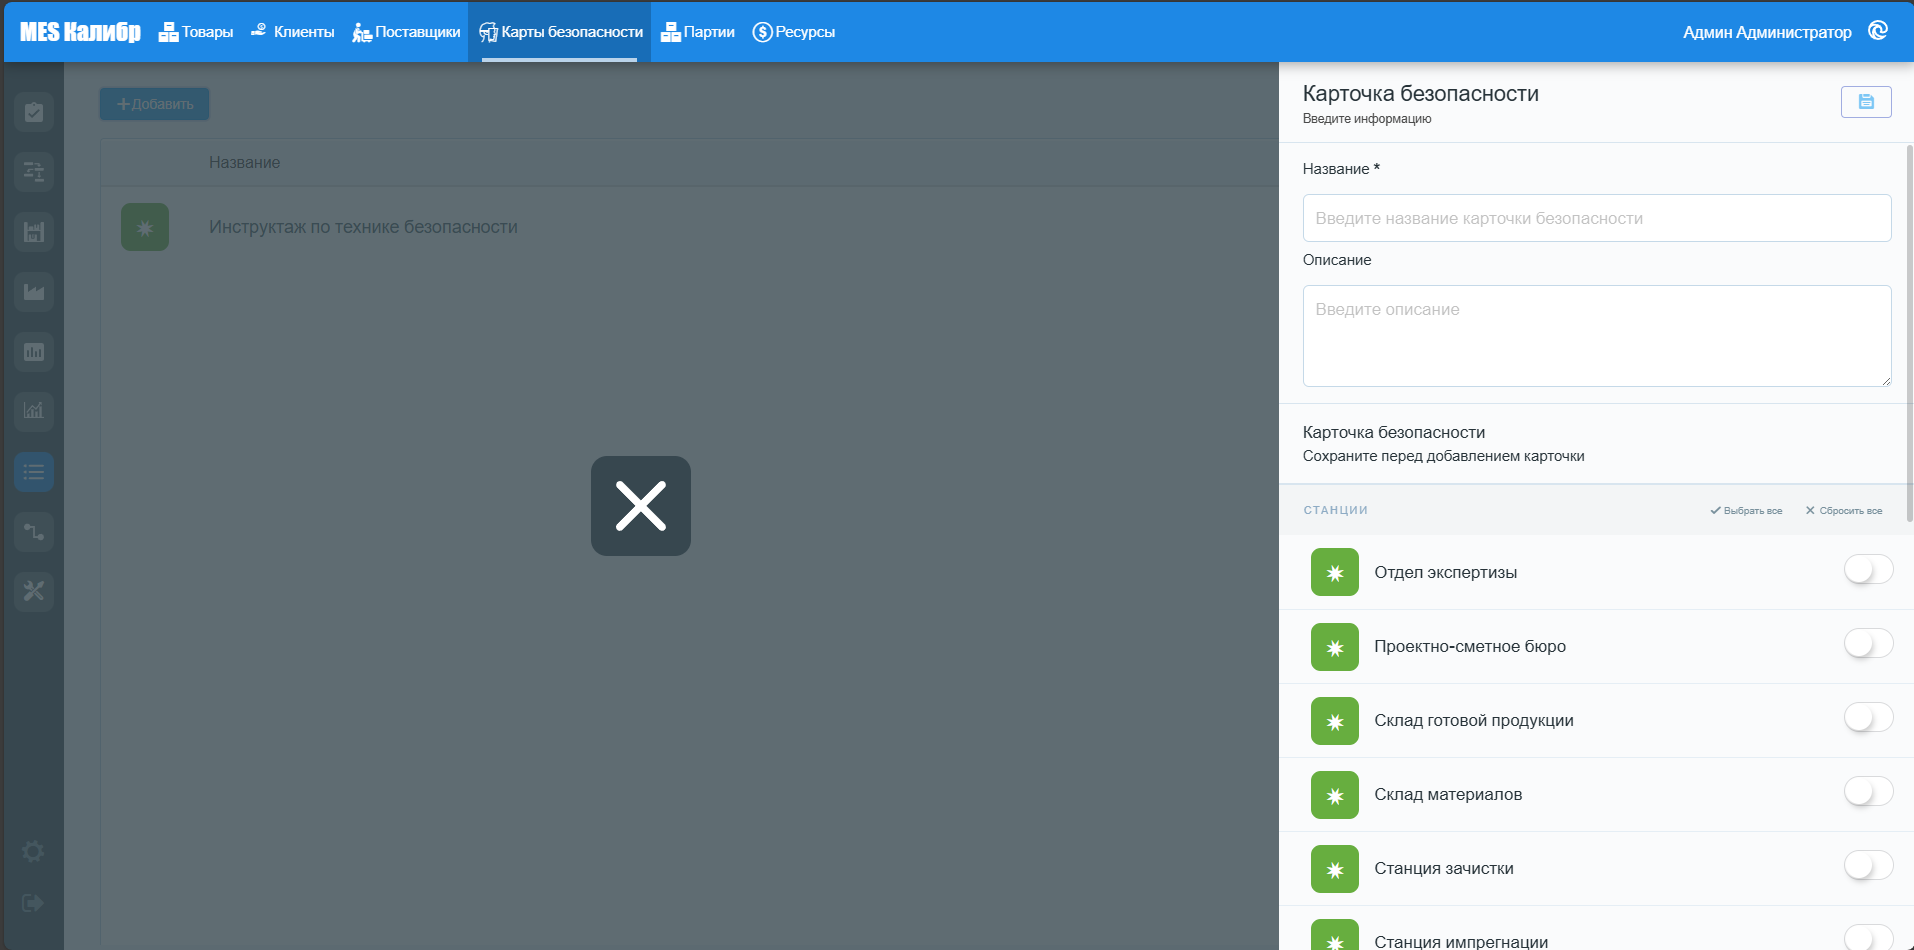This screenshot has width=1914, height=950.
Task: Save the safety card with the diskette button
Action: tap(1866, 102)
